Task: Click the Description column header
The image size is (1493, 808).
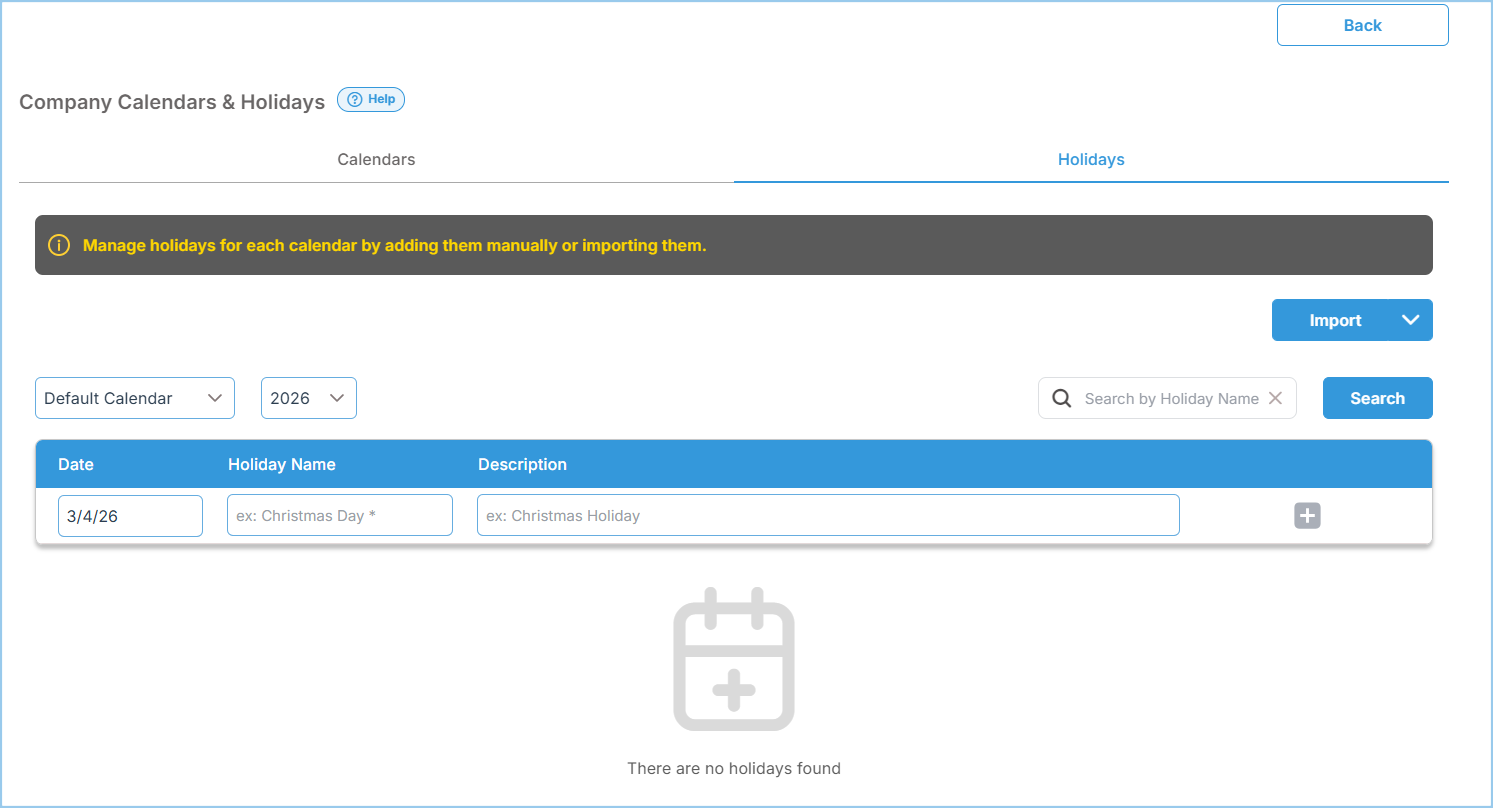Action: (x=522, y=464)
